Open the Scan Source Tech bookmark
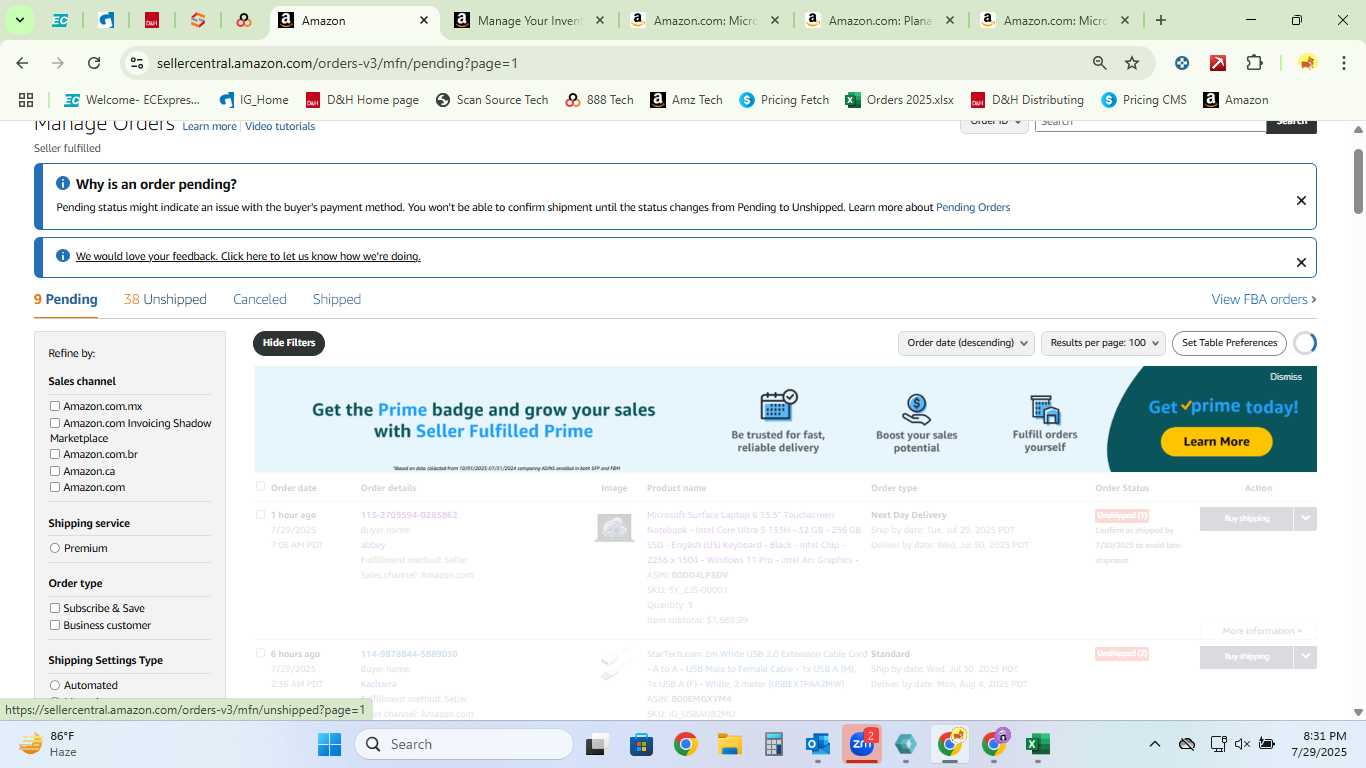This screenshot has width=1366, height=768. click(x=492, y=100)
